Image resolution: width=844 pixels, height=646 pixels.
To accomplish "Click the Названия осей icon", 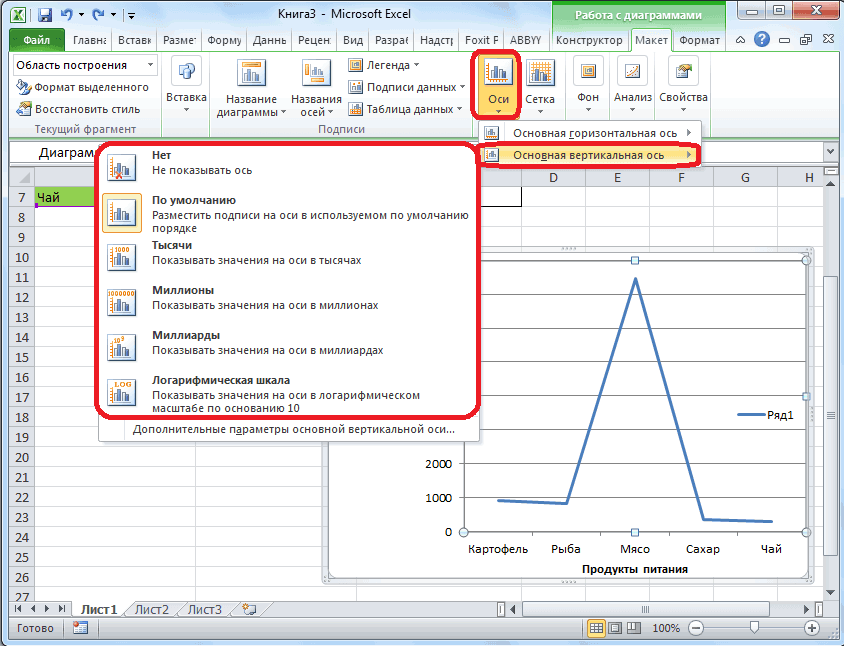I will tap(316, 75).
